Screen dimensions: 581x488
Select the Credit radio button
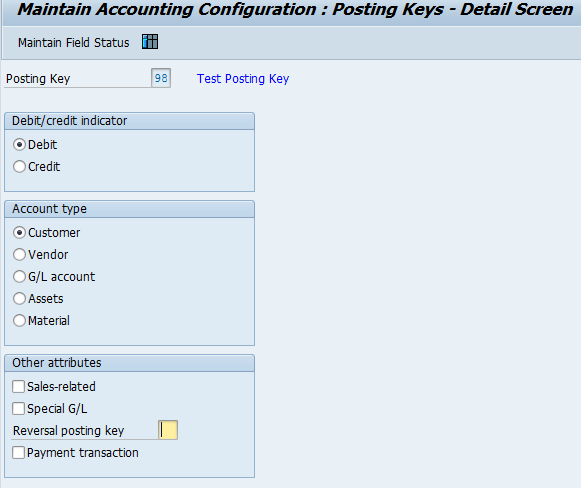pyautogui.click(x=19, y=166)
